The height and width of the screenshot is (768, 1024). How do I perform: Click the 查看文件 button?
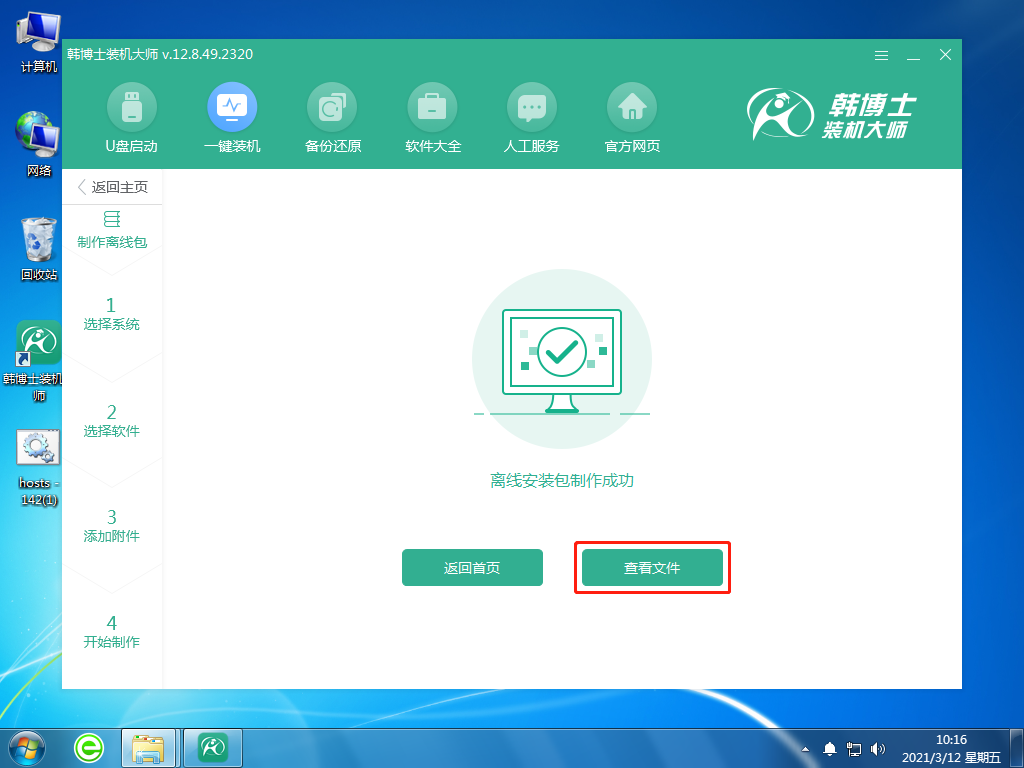pyautogui.click(x=652, y=568)
